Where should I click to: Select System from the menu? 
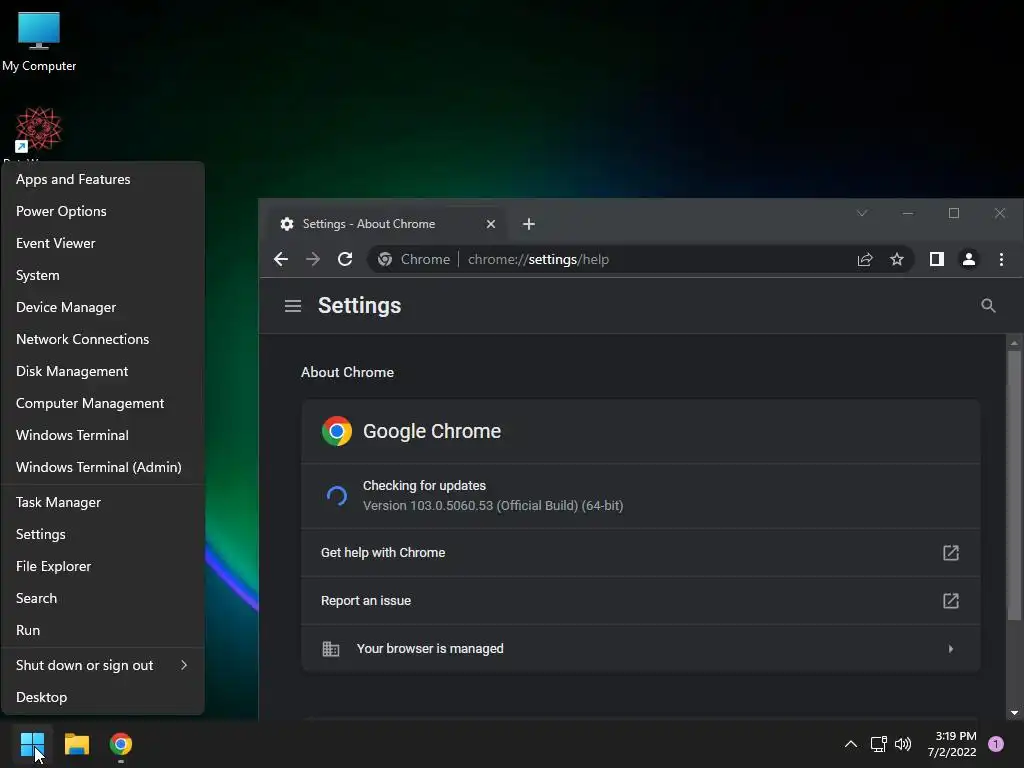coord(103,275)
